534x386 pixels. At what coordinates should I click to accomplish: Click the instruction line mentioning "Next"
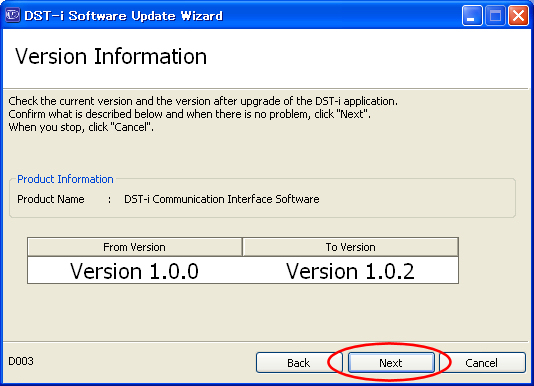pos(189,114)
